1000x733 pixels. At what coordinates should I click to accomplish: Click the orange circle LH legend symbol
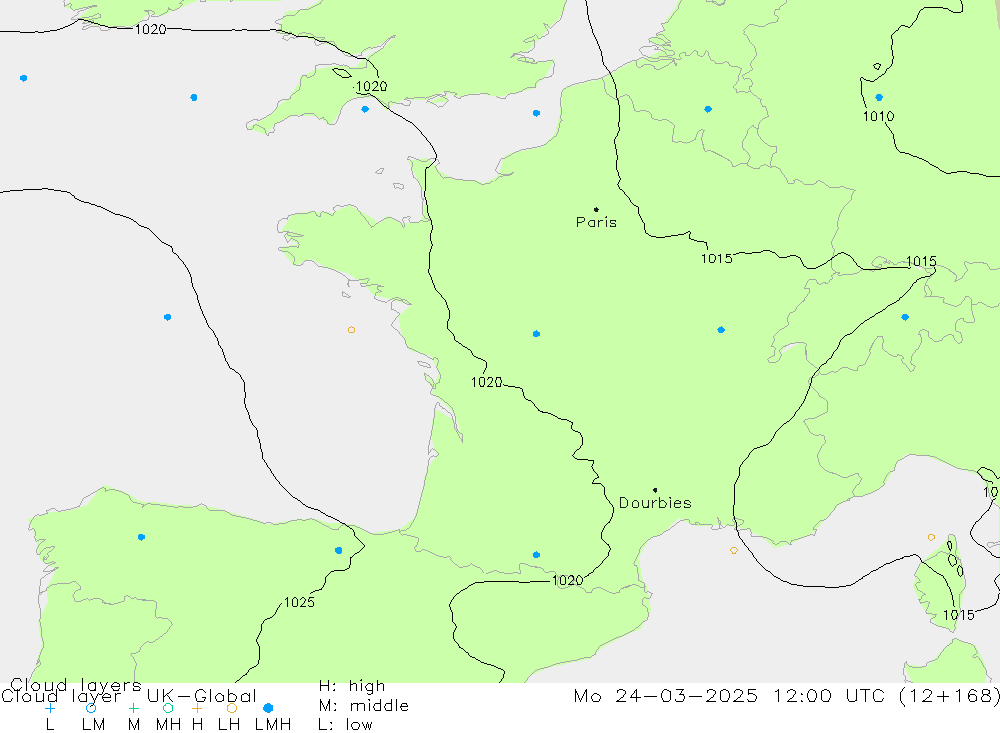point(232,708)
